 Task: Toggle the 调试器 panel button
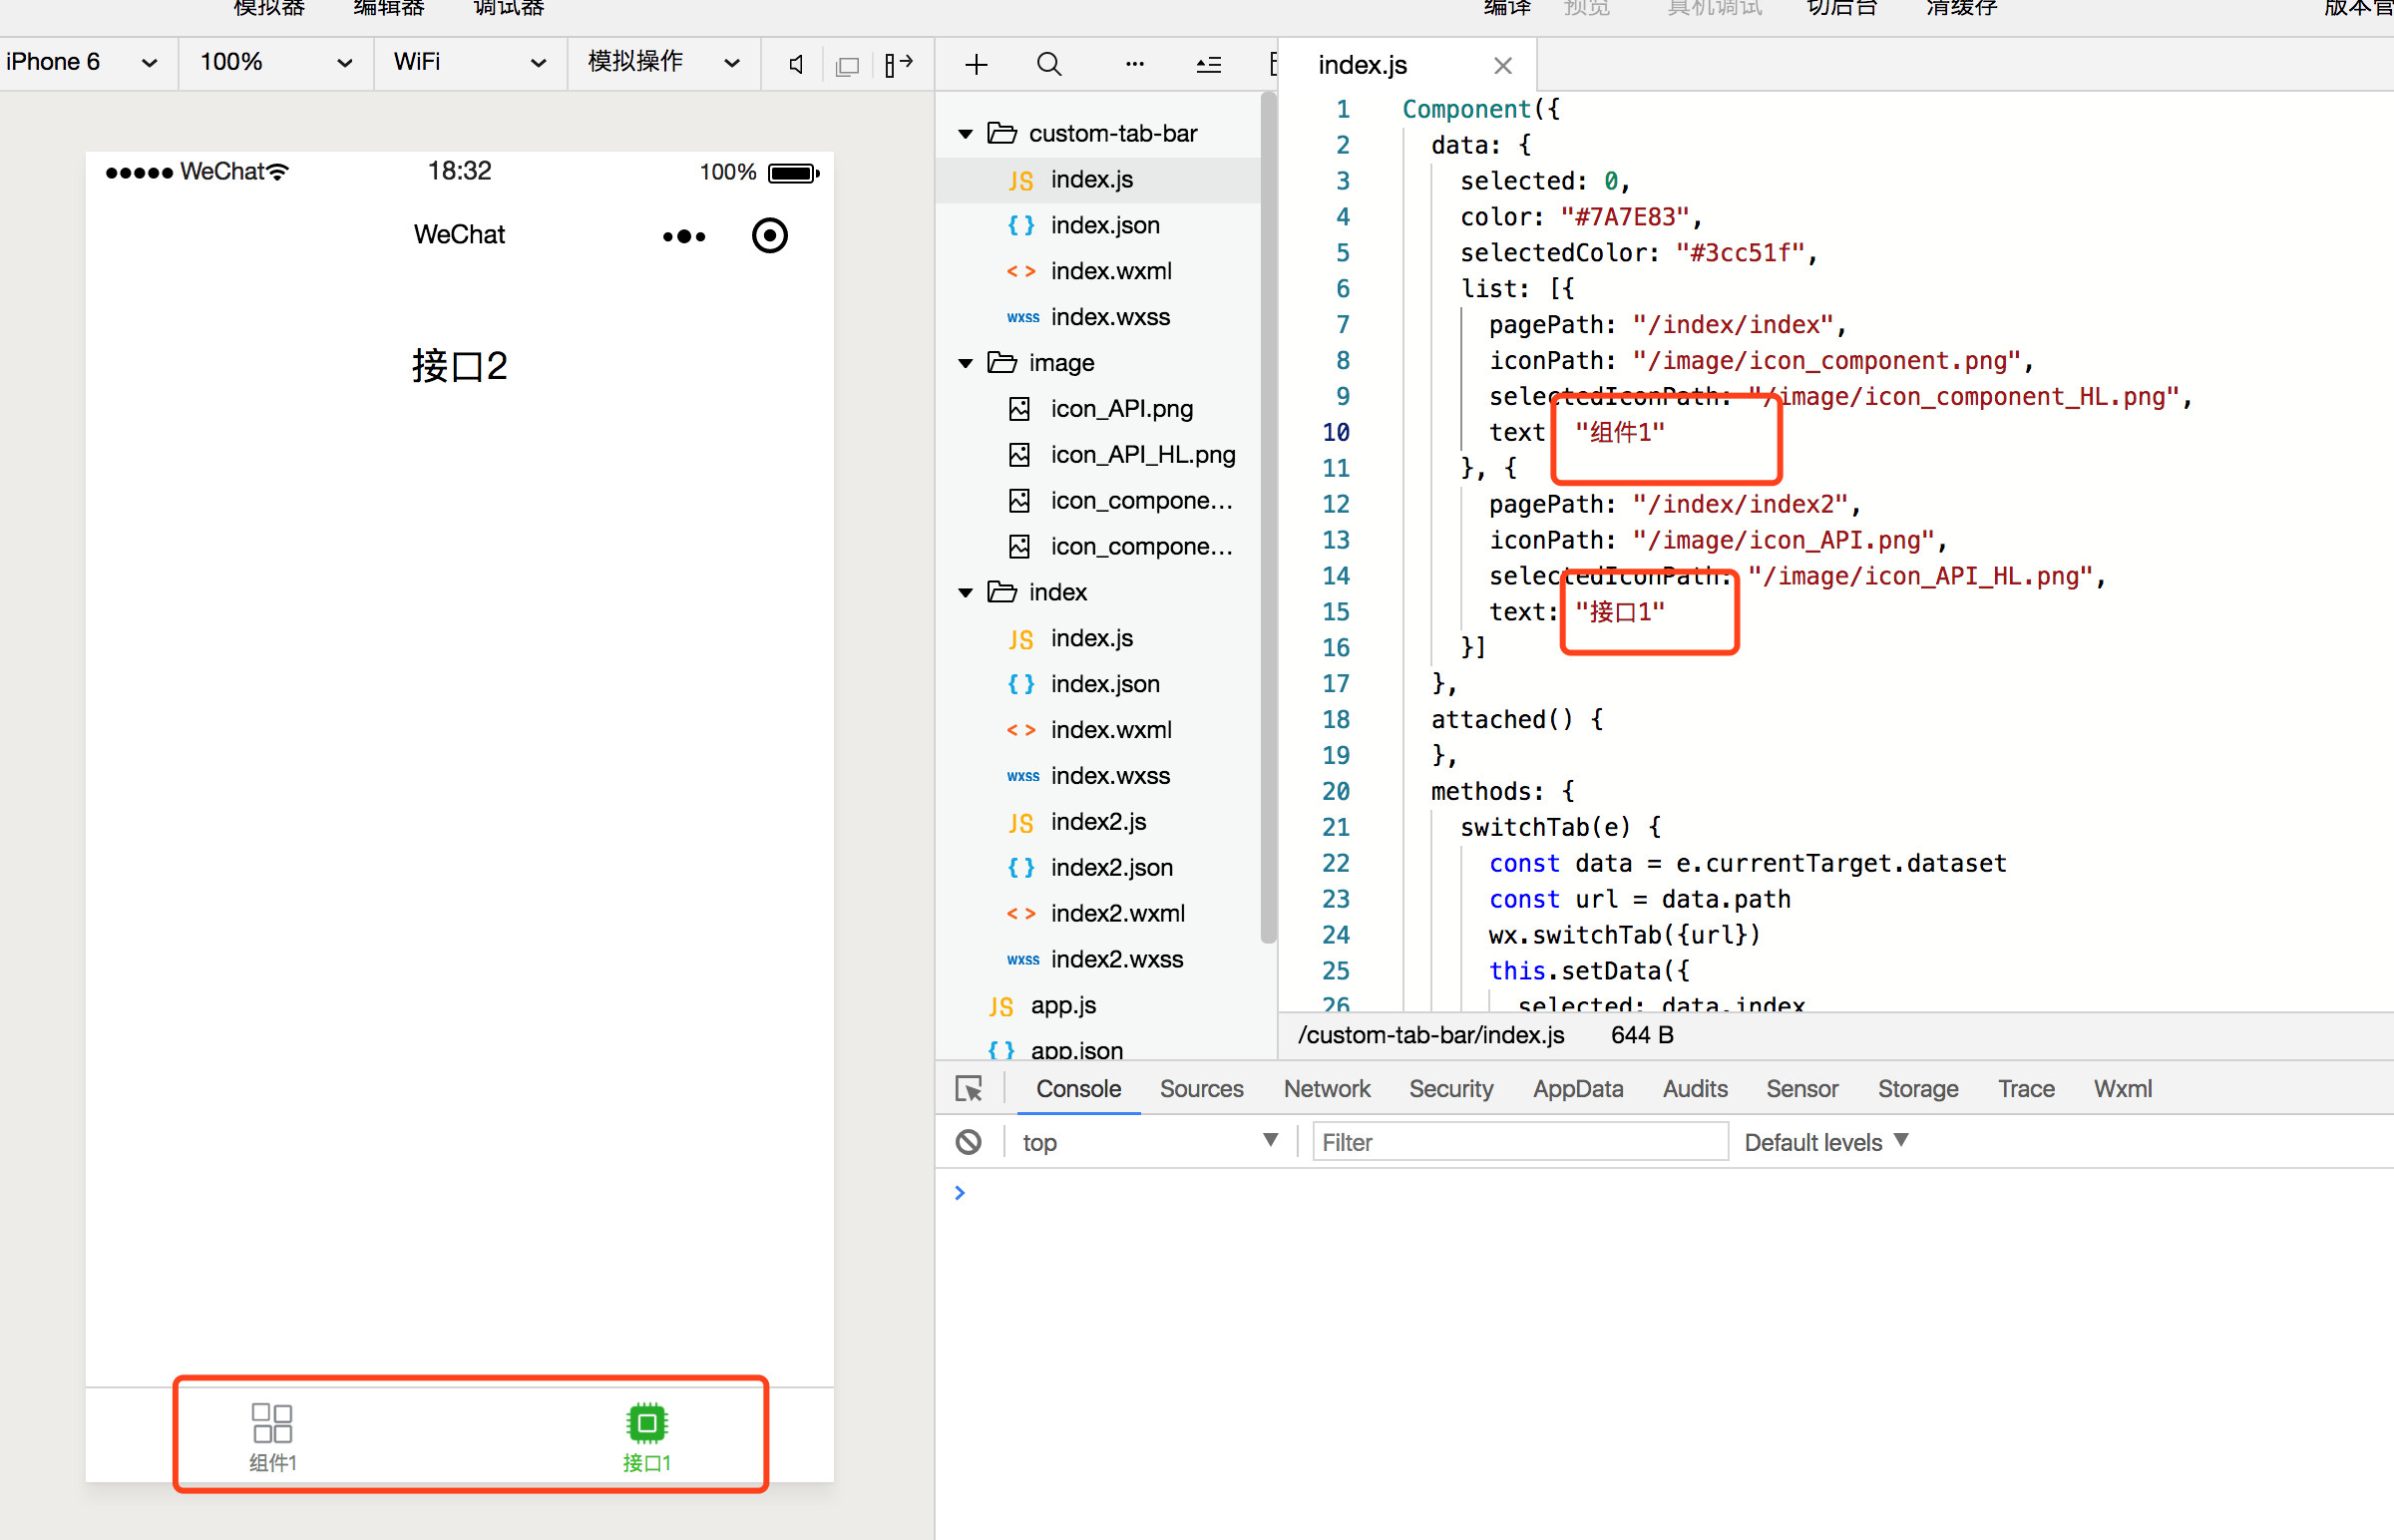click(509, 8)
